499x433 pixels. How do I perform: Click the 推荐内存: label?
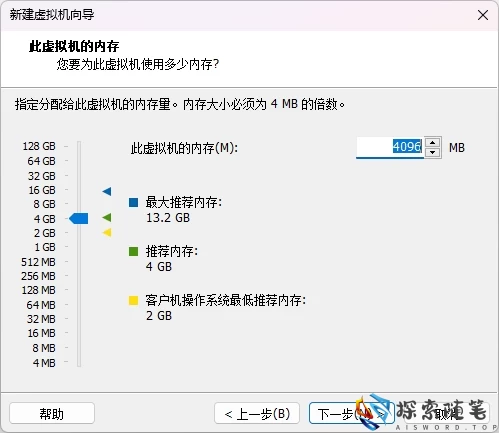click(172, 251)
